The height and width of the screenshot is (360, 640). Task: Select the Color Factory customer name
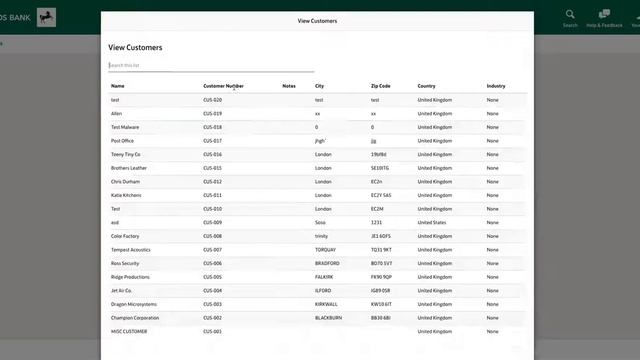[125, 236]
